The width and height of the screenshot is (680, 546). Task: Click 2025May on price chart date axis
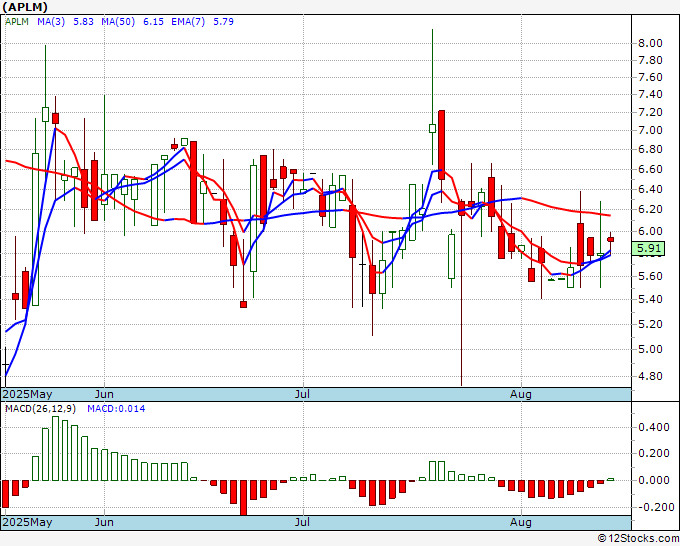tap(28, 394)
